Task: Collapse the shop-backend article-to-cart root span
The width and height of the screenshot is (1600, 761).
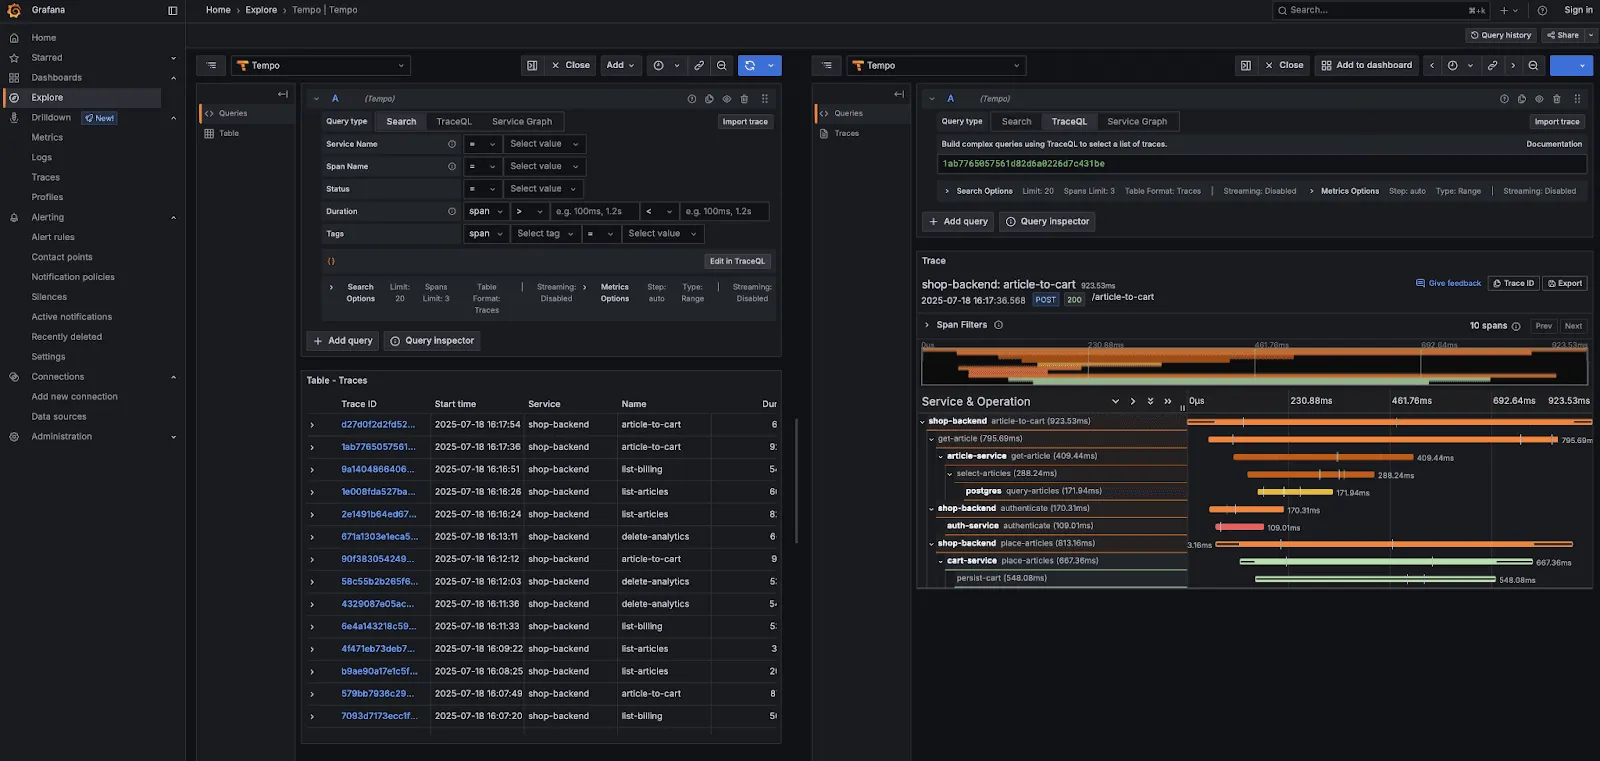Action: 923,422
